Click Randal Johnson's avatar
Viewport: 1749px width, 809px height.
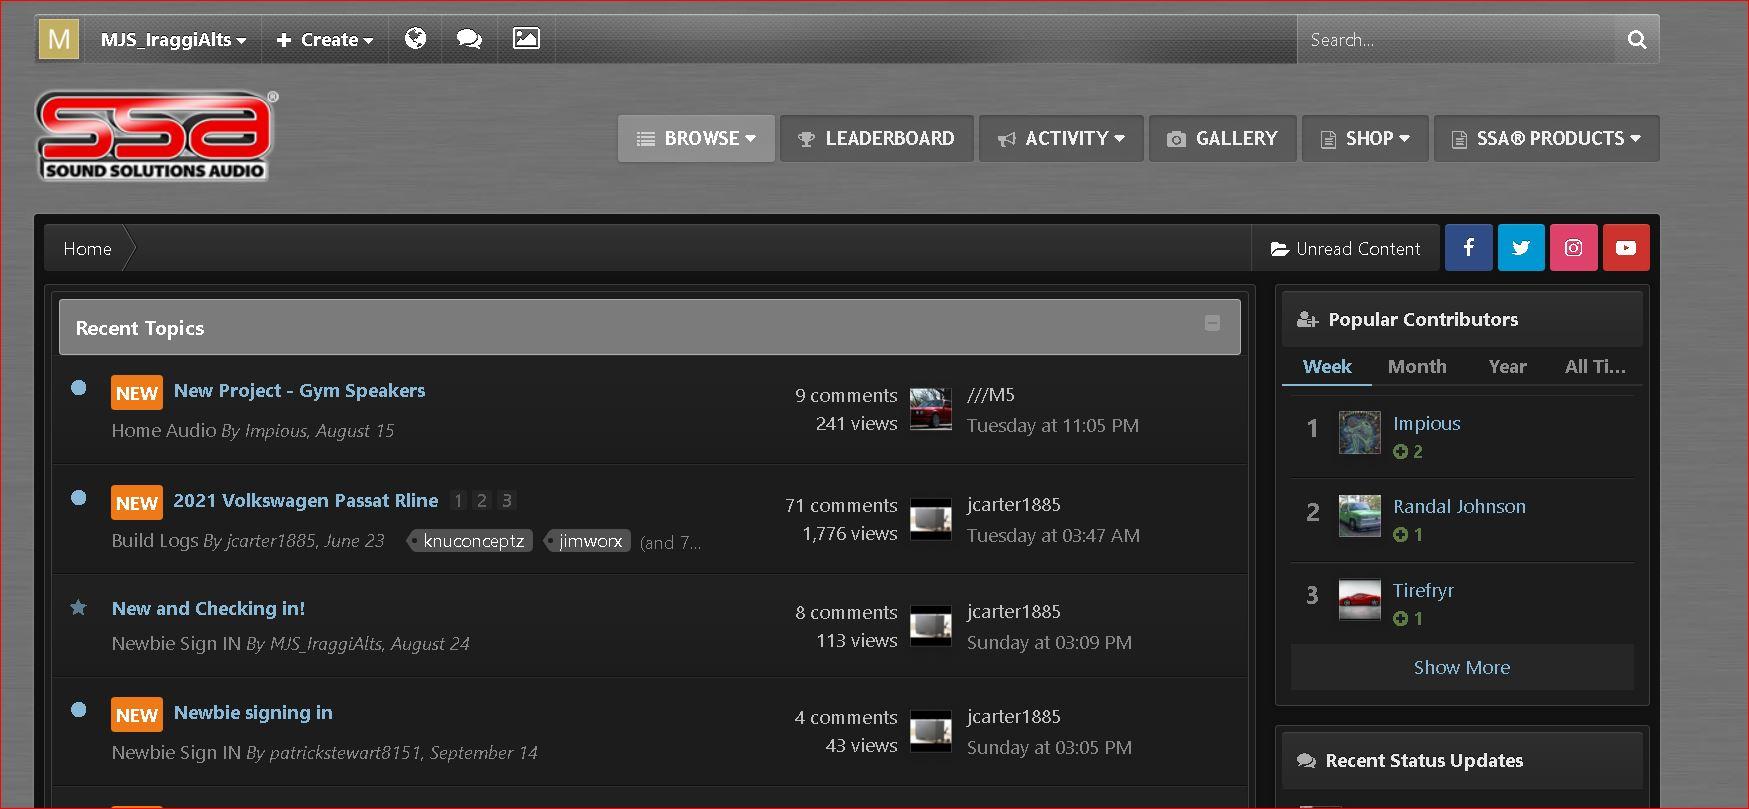[1360, 516]
